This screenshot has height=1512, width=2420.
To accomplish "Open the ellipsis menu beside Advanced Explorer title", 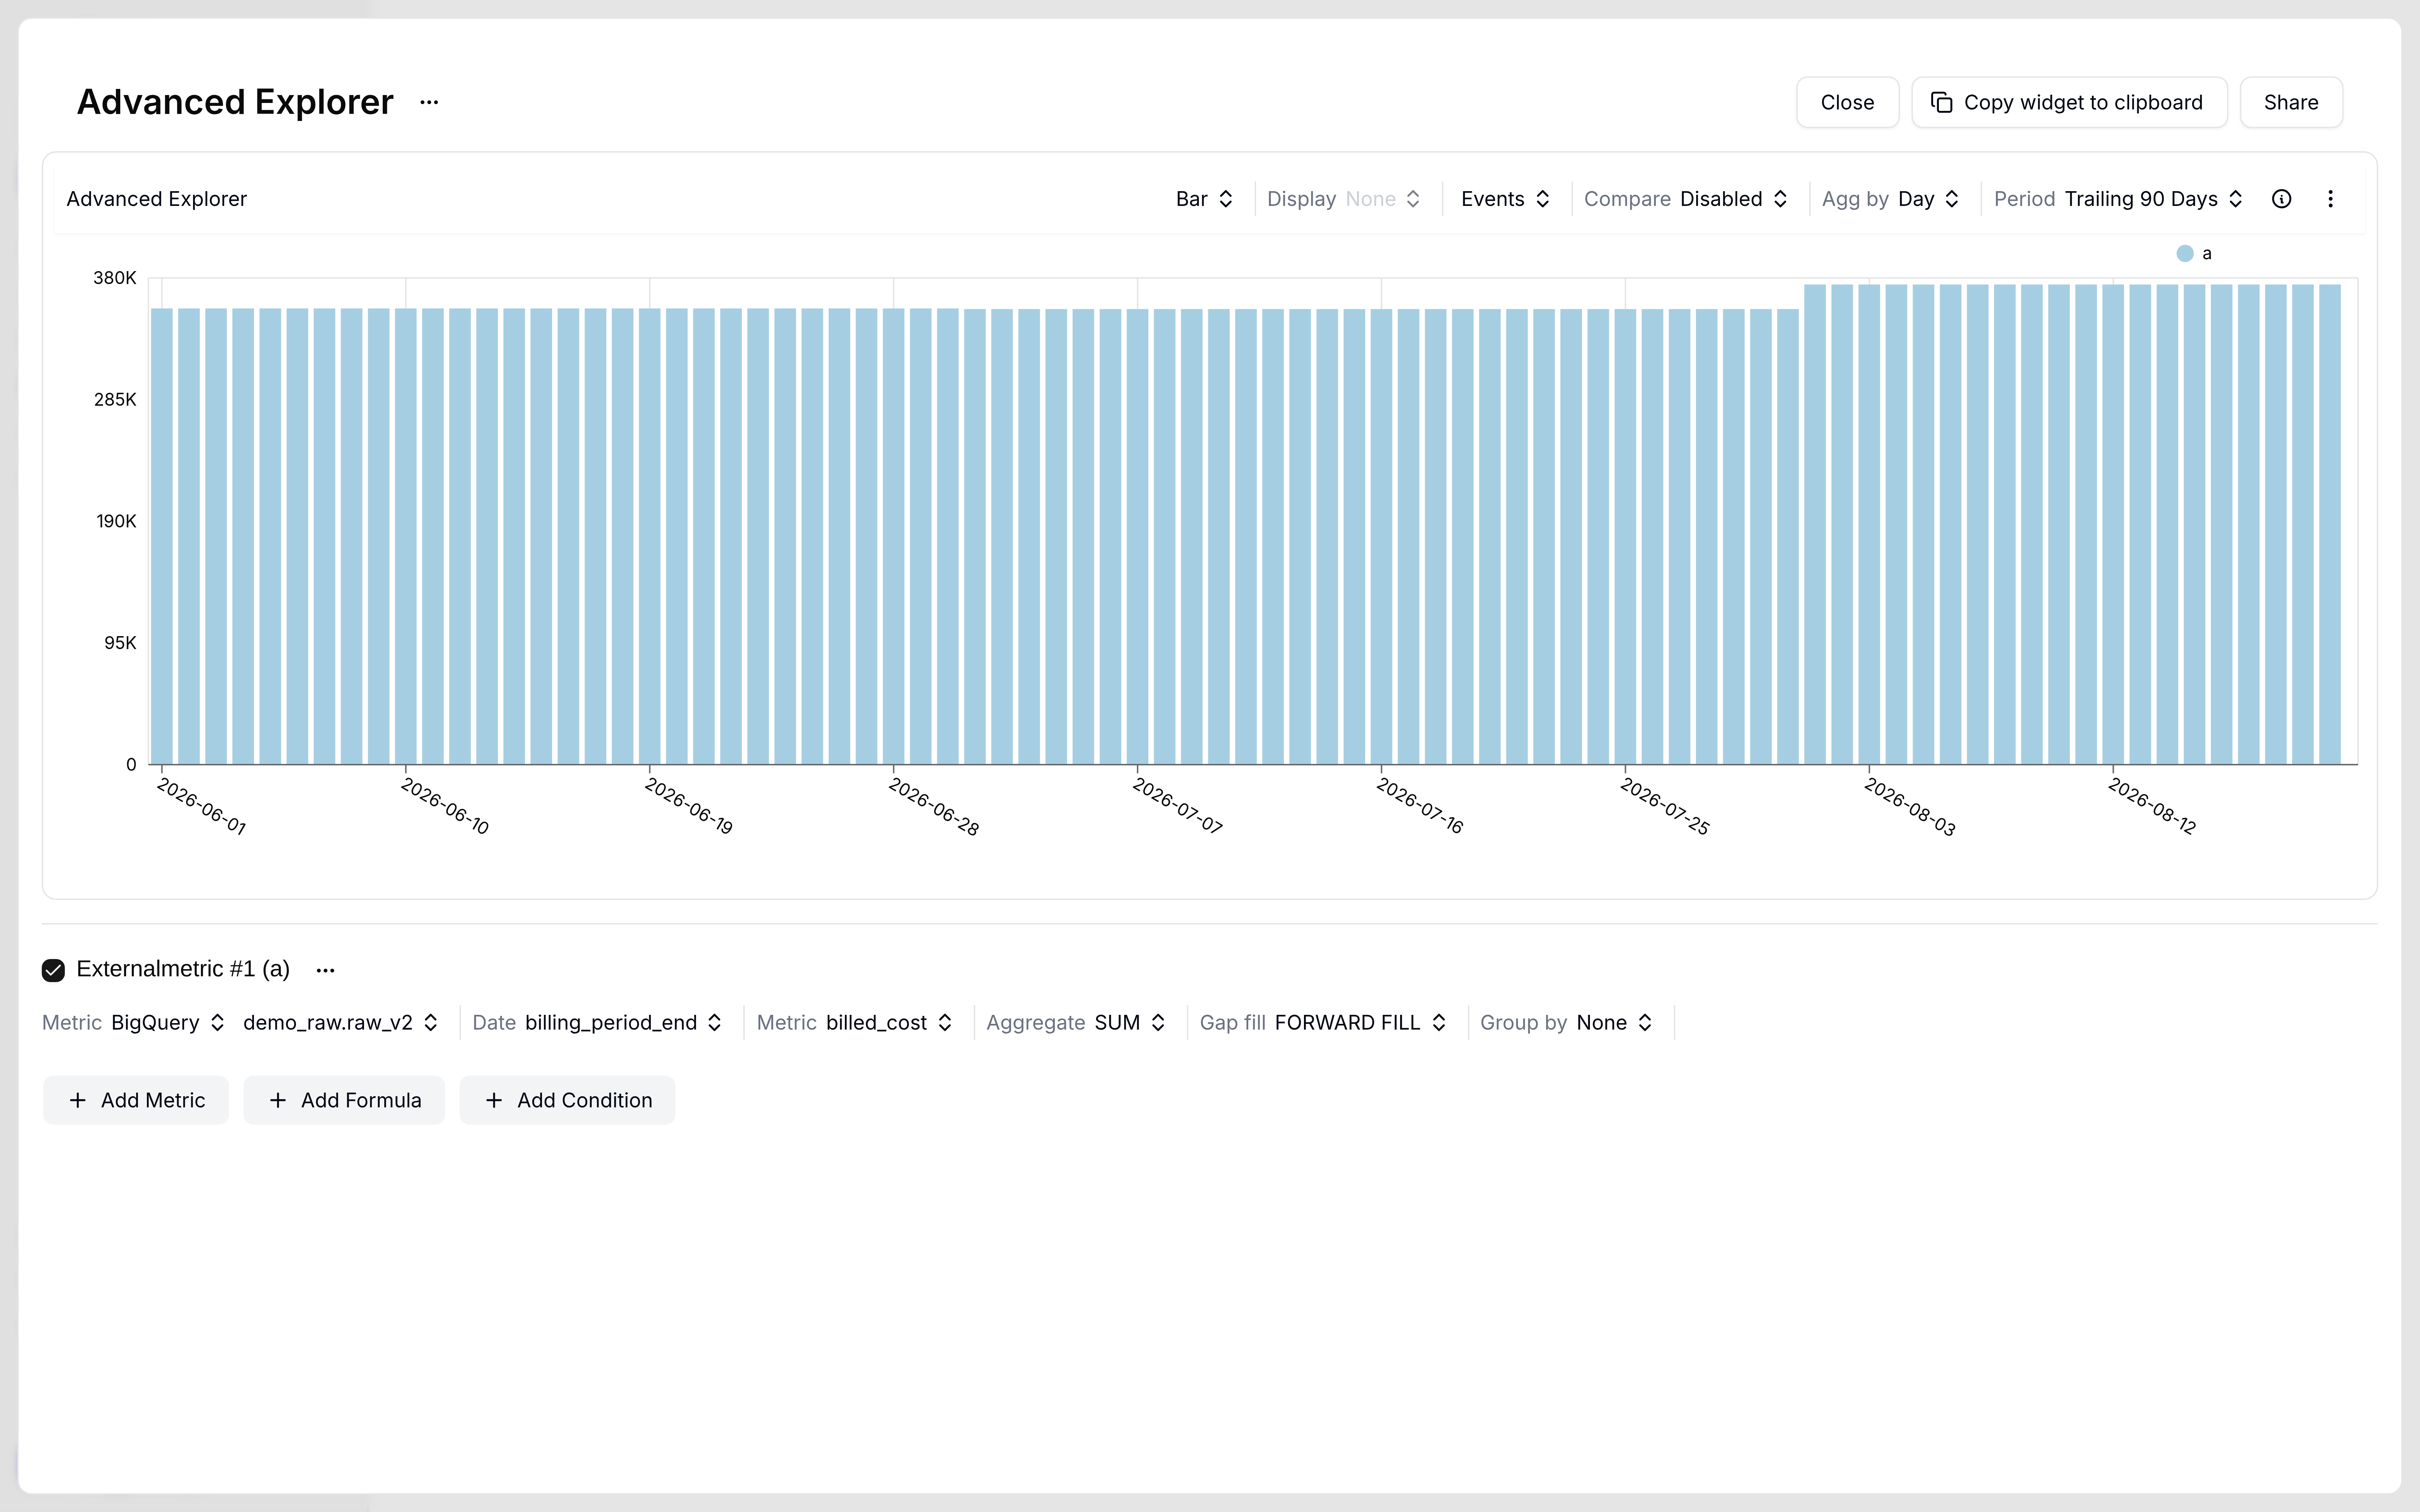I will coord(429,102).
